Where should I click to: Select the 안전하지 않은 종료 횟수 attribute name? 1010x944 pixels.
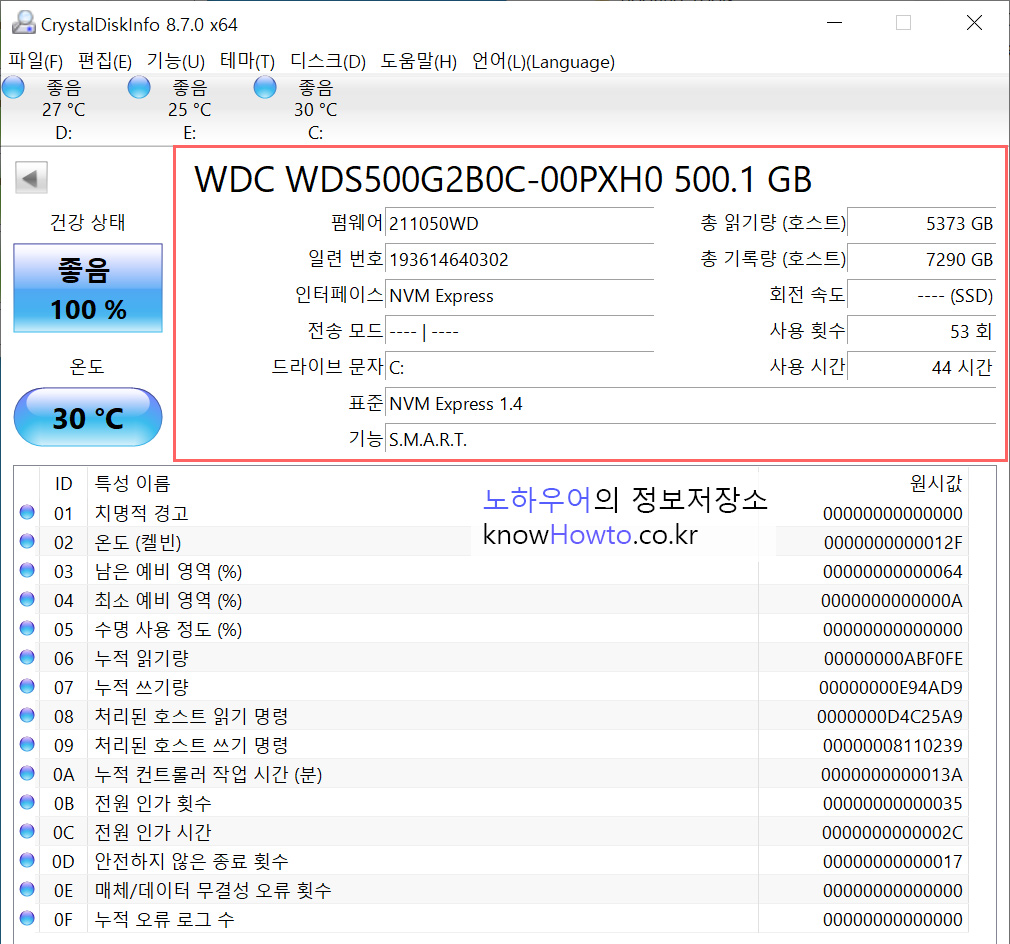point(191,861)
